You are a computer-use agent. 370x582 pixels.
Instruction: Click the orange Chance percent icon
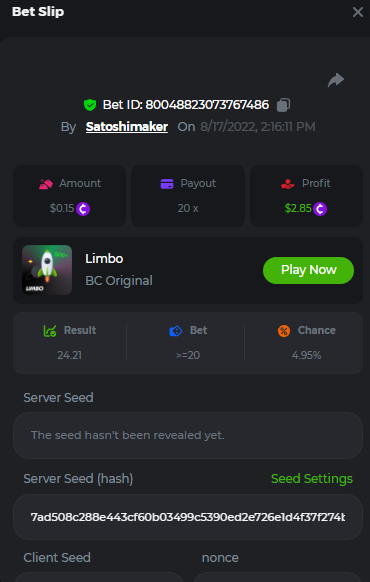click(284, 331)
